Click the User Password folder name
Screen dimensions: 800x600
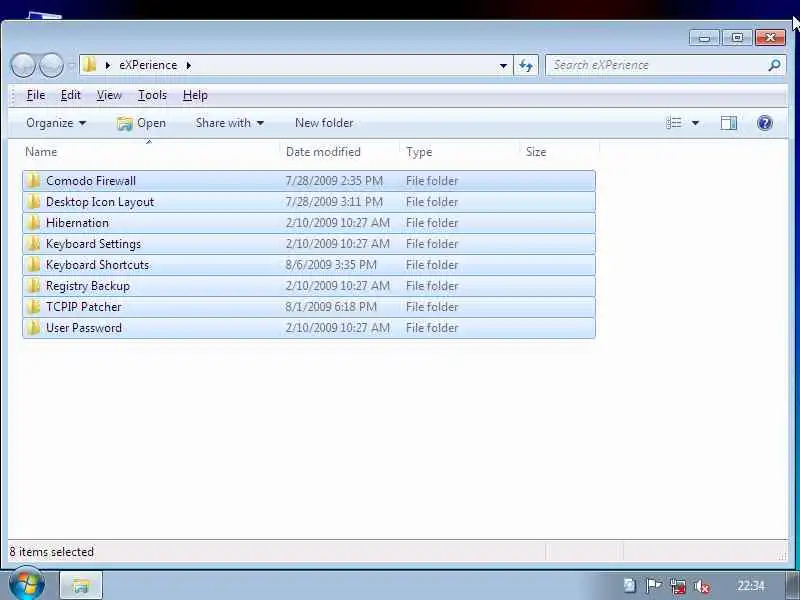pos(84,328)
